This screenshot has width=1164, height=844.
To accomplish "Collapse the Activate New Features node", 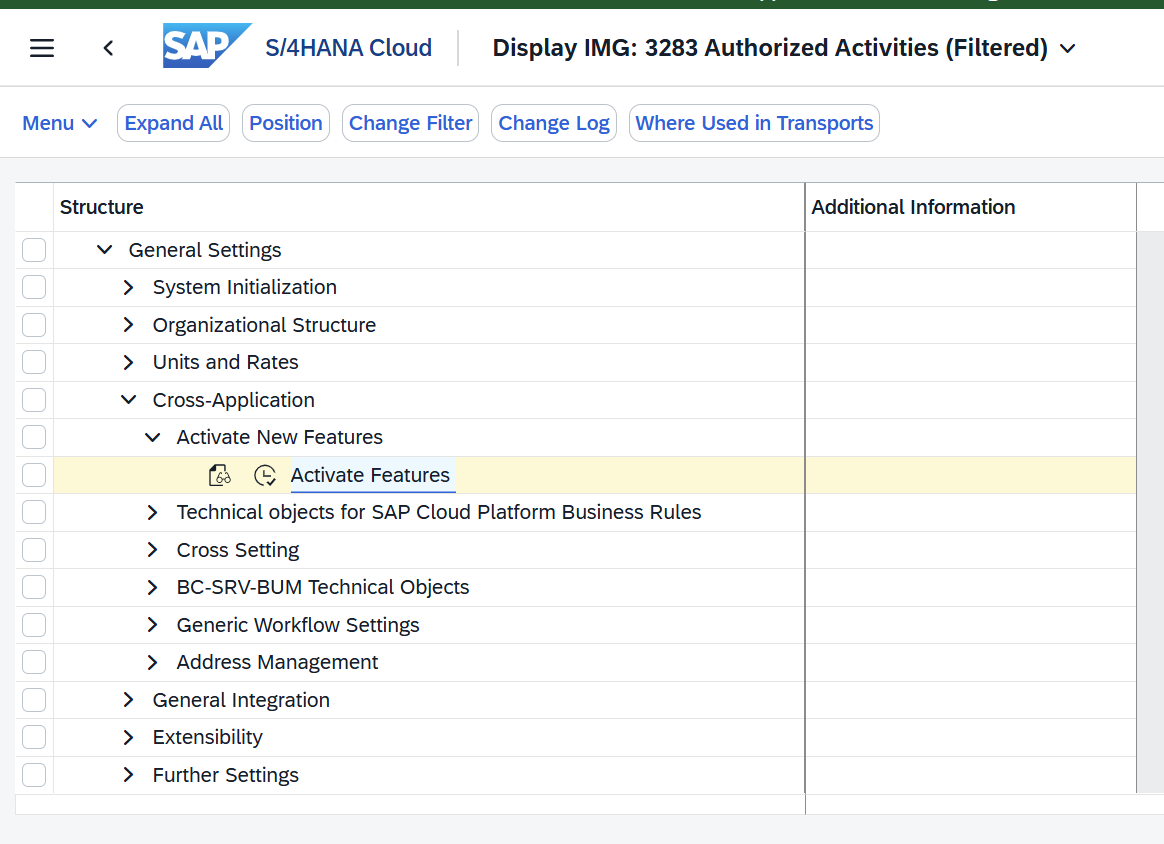I will point(152,437).
